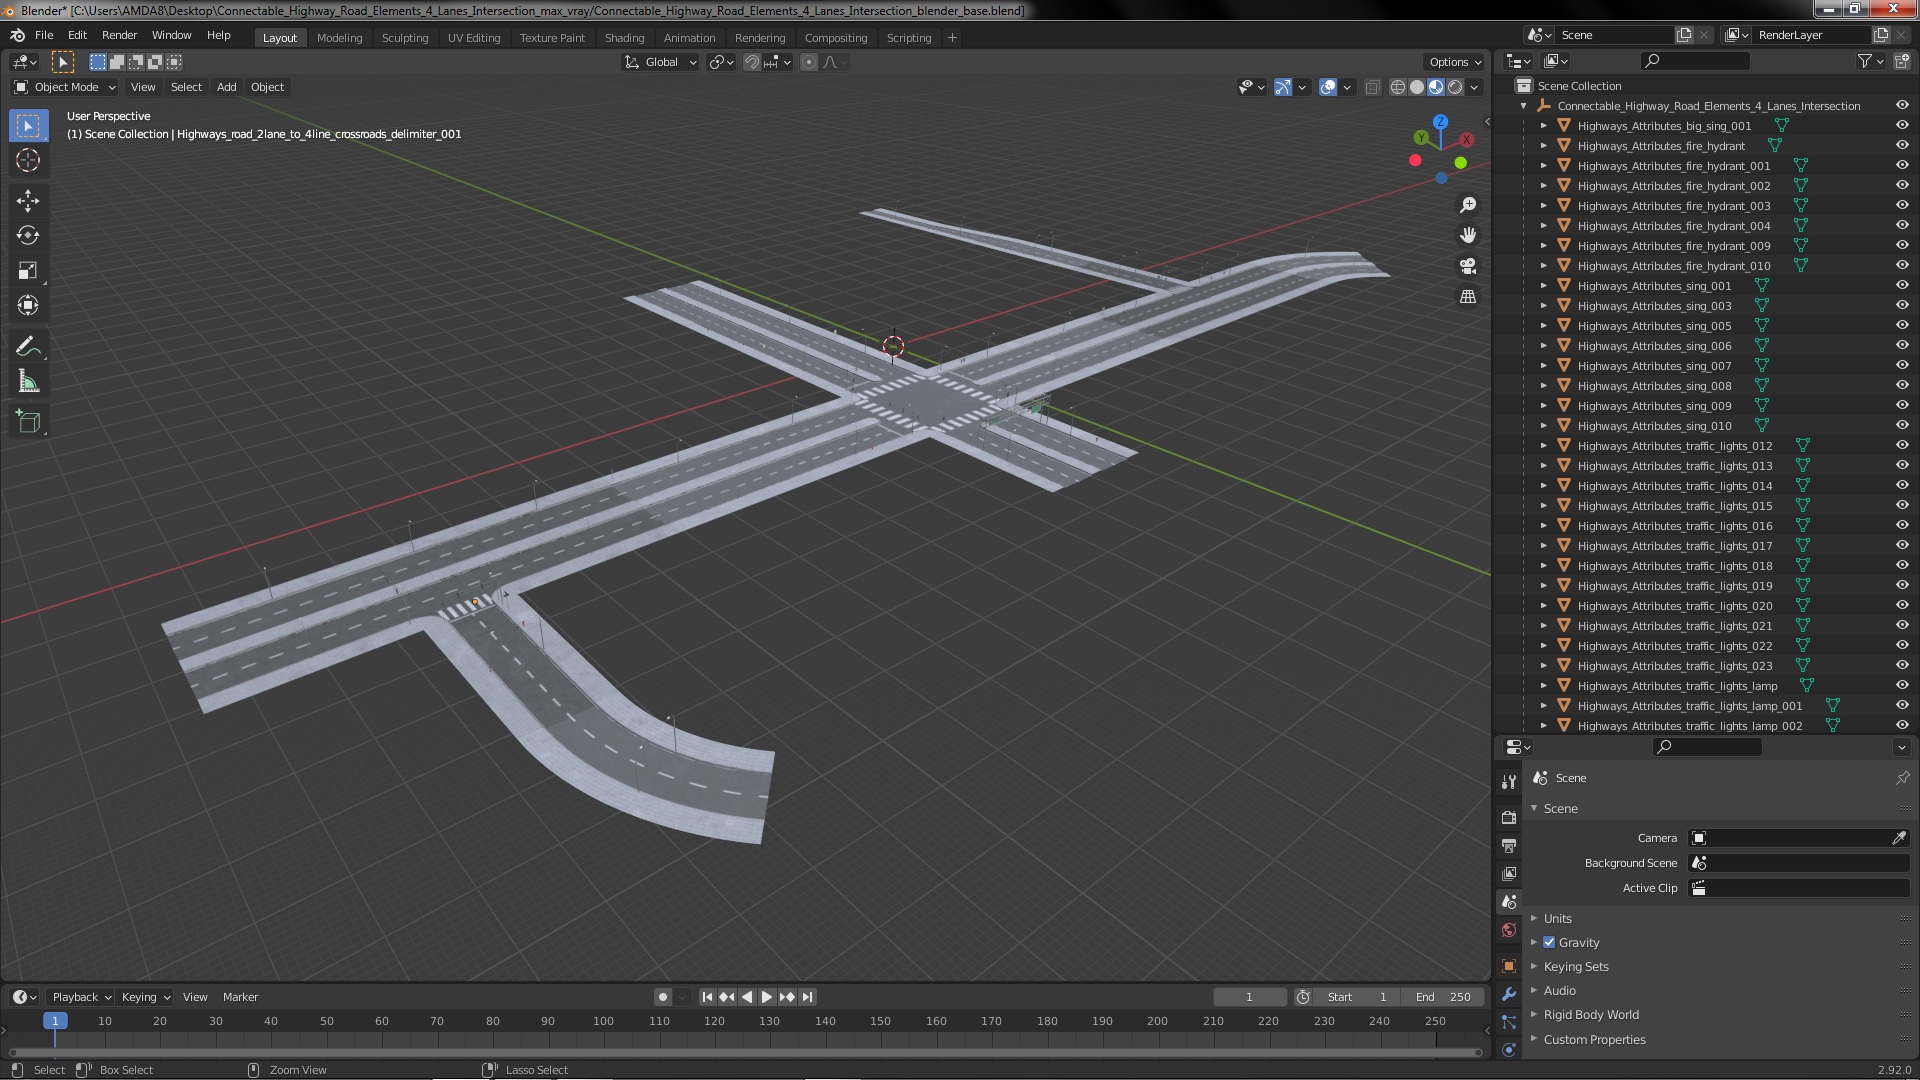1920x1080 pixels.
Task: Switch to the Shading workspace tab
Action: 623,37
